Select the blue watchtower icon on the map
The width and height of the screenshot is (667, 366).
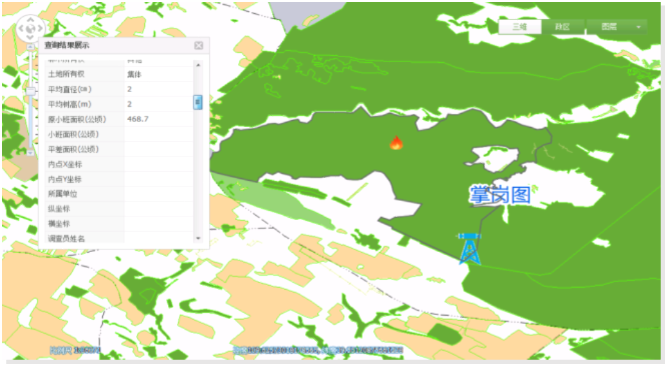click(469, 248)
